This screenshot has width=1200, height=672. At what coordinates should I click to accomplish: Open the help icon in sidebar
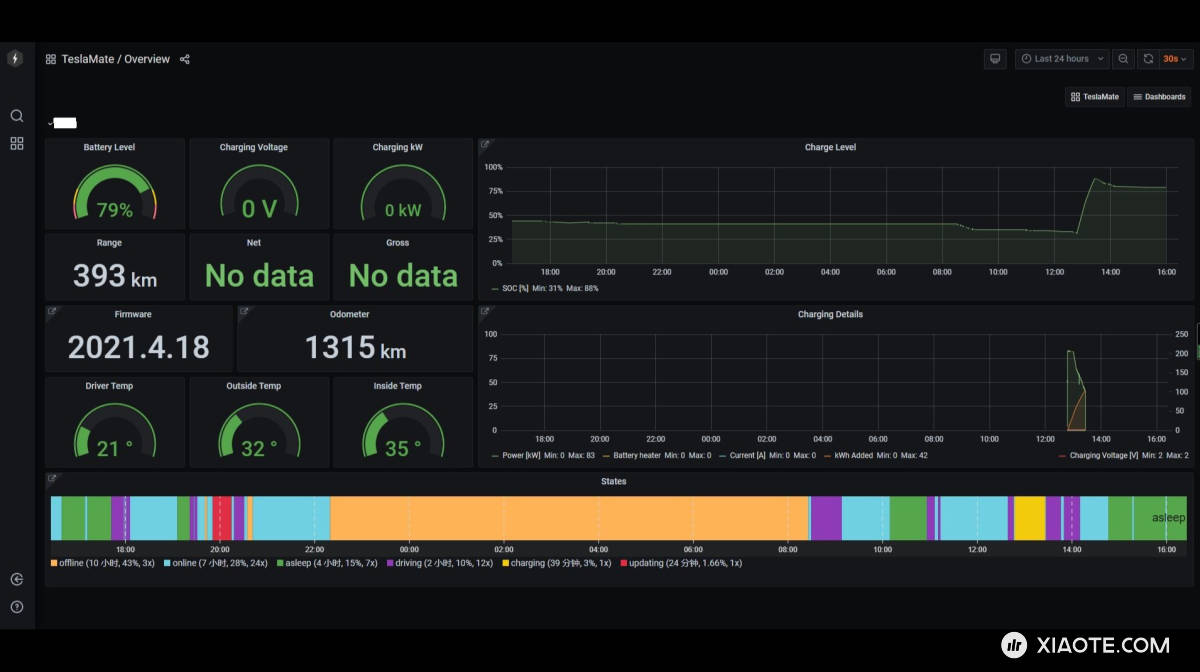17,606
